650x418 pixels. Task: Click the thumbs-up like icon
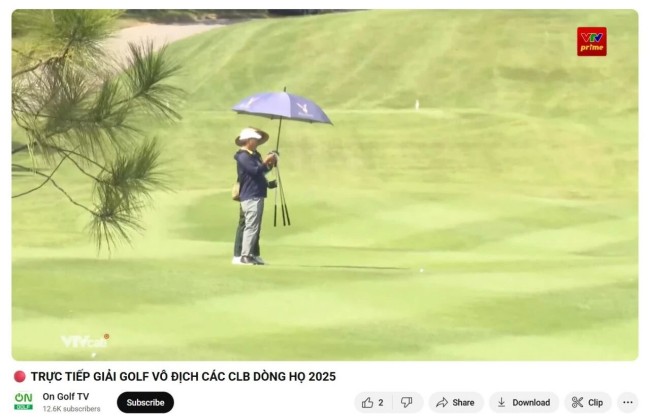367,402
